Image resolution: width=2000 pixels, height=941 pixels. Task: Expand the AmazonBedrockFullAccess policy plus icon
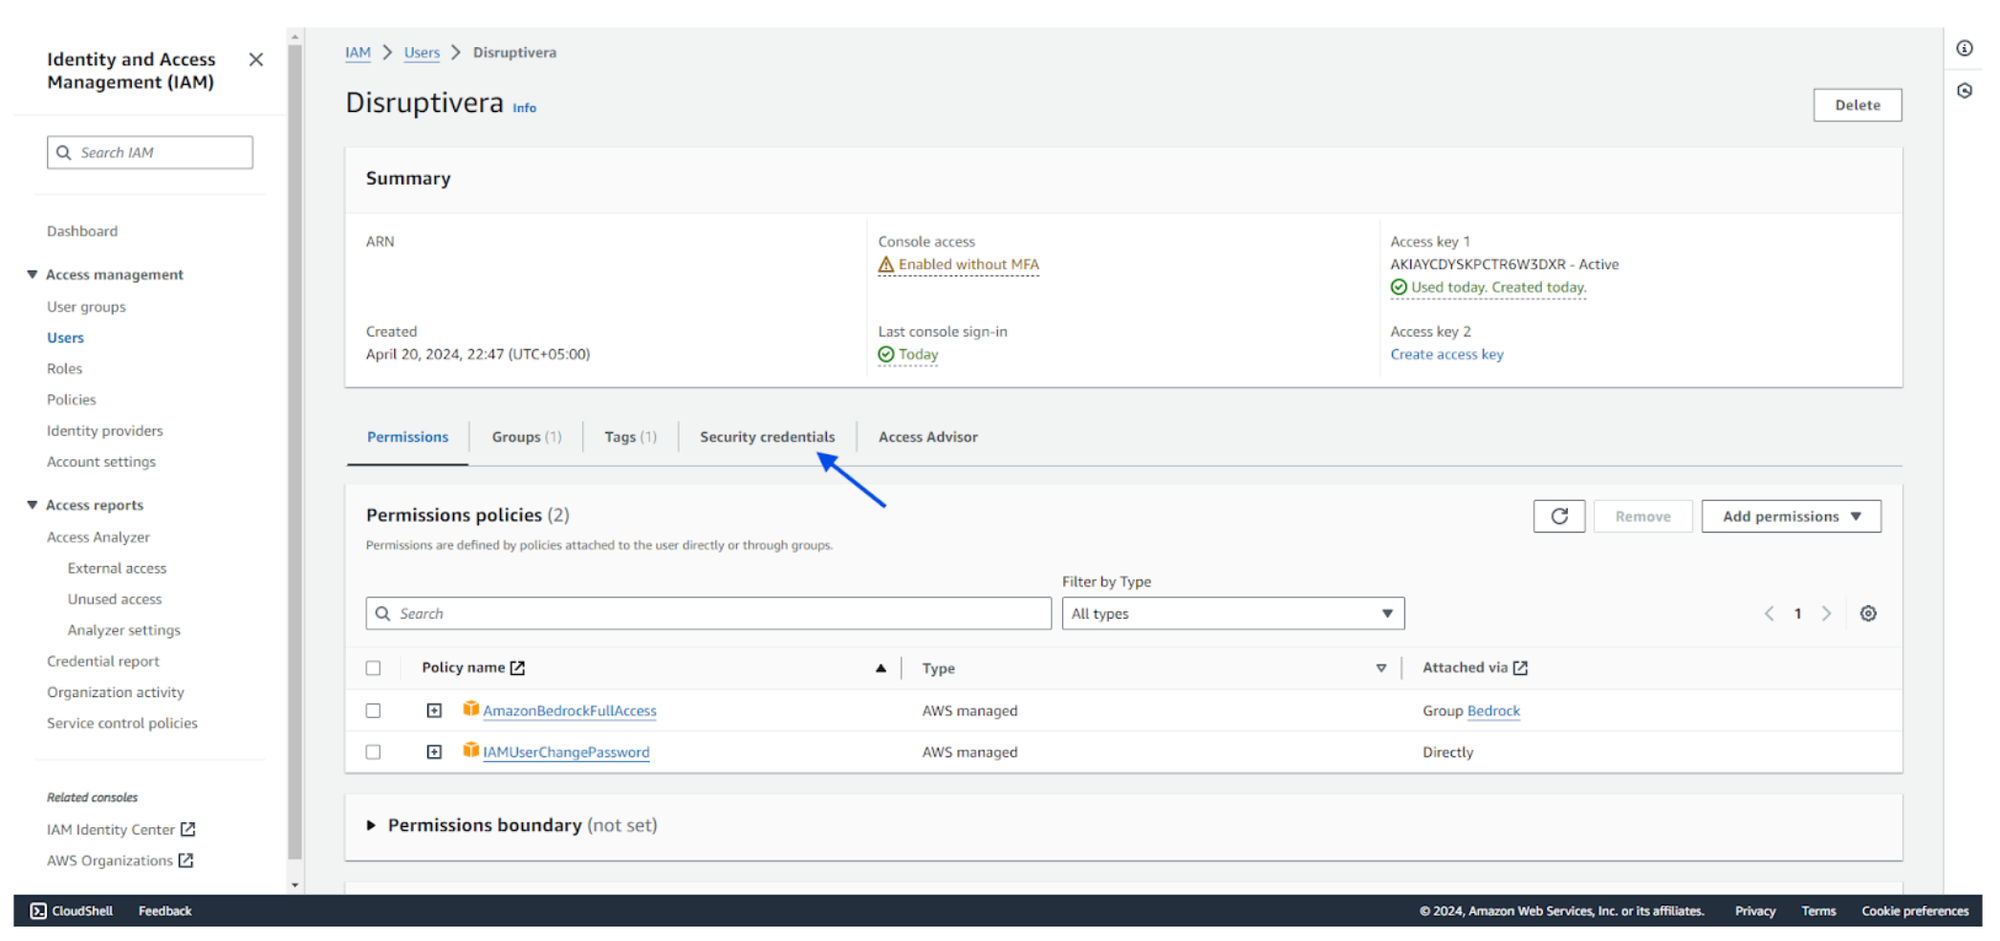434,711
